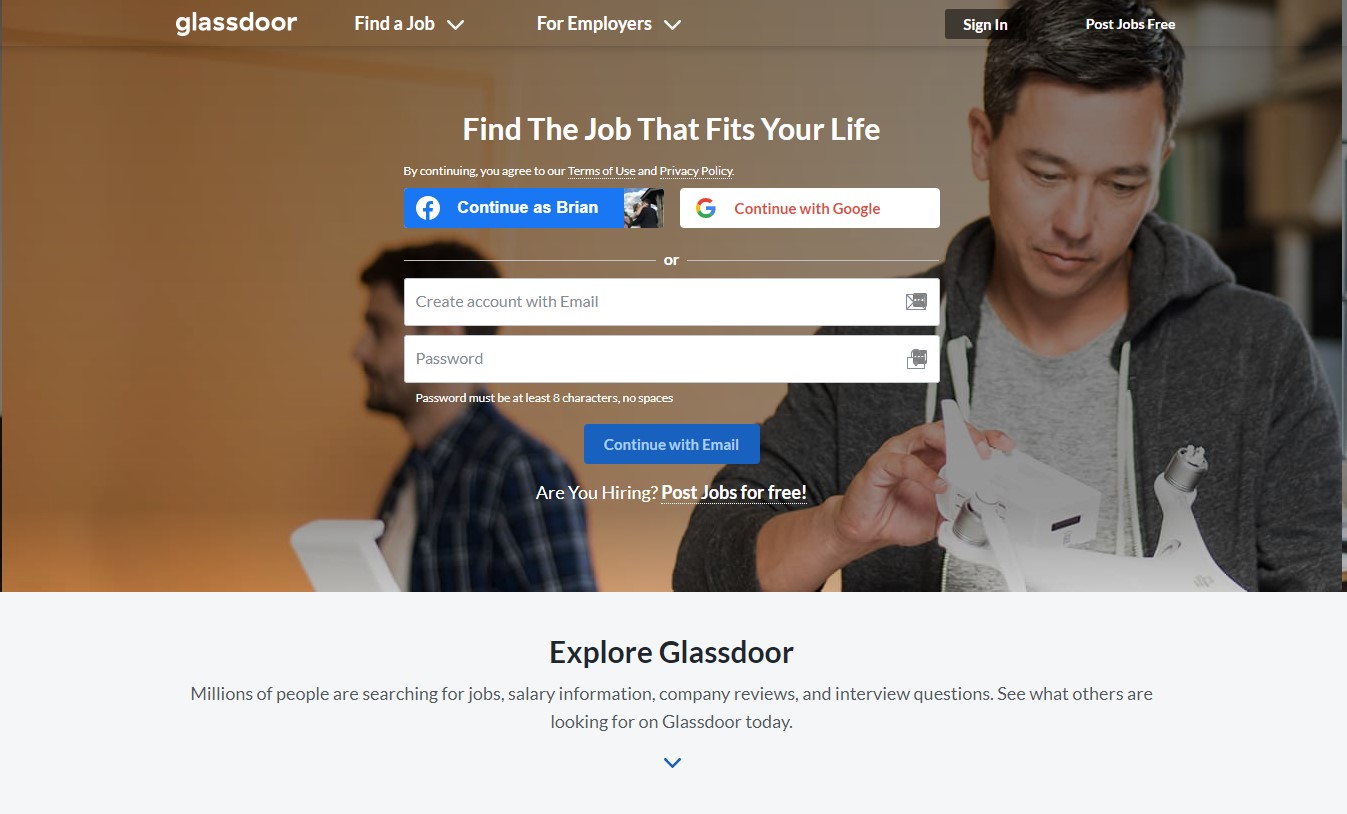Focus the Password input field
The height and width of the screenshot is (814, 1347).
[671, 359]
